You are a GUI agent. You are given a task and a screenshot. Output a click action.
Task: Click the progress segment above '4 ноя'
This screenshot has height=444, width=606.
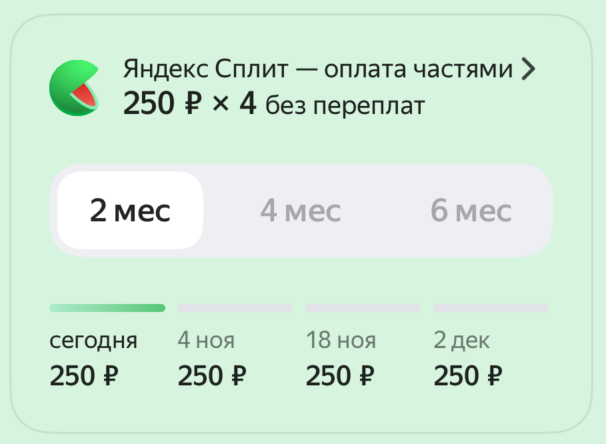point(236,308)
